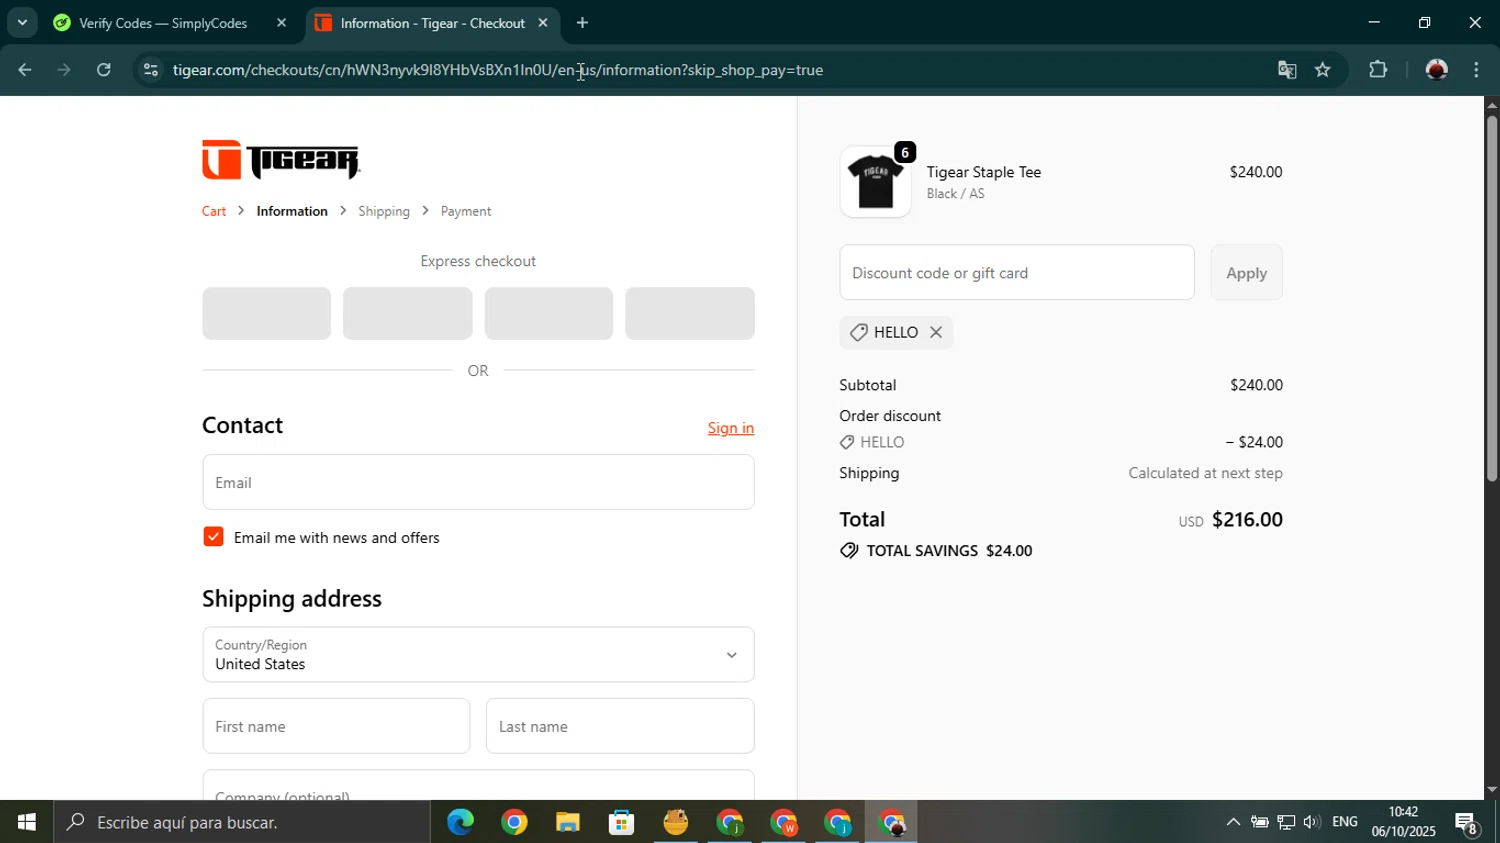Remove the HELLO discount code tag
This screenshot has height=843, width=1500.
tap(936, 332)
